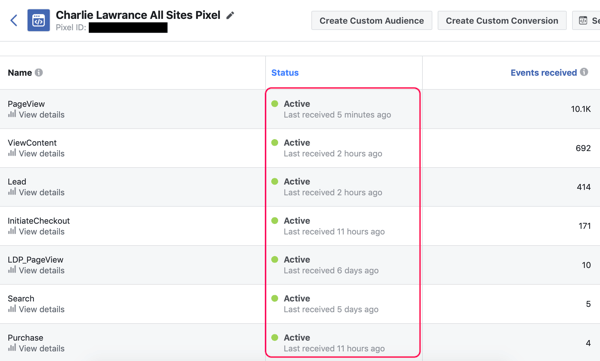Click the 692 events count
Image resolution: width=600 pixels, height=361 pixels.
583,148
